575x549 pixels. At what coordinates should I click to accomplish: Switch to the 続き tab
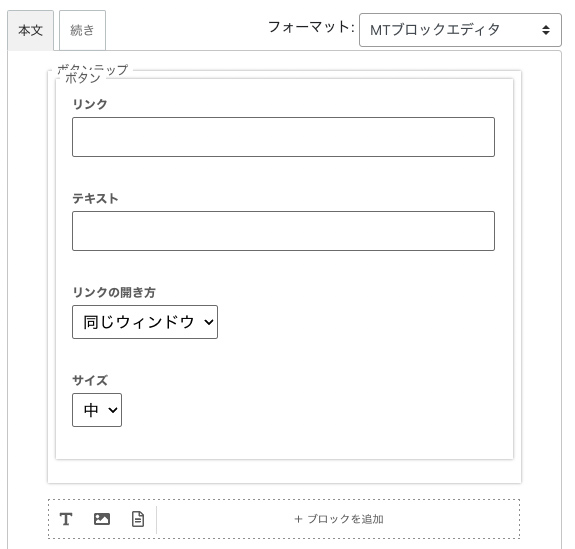click(x=82, y=30)
